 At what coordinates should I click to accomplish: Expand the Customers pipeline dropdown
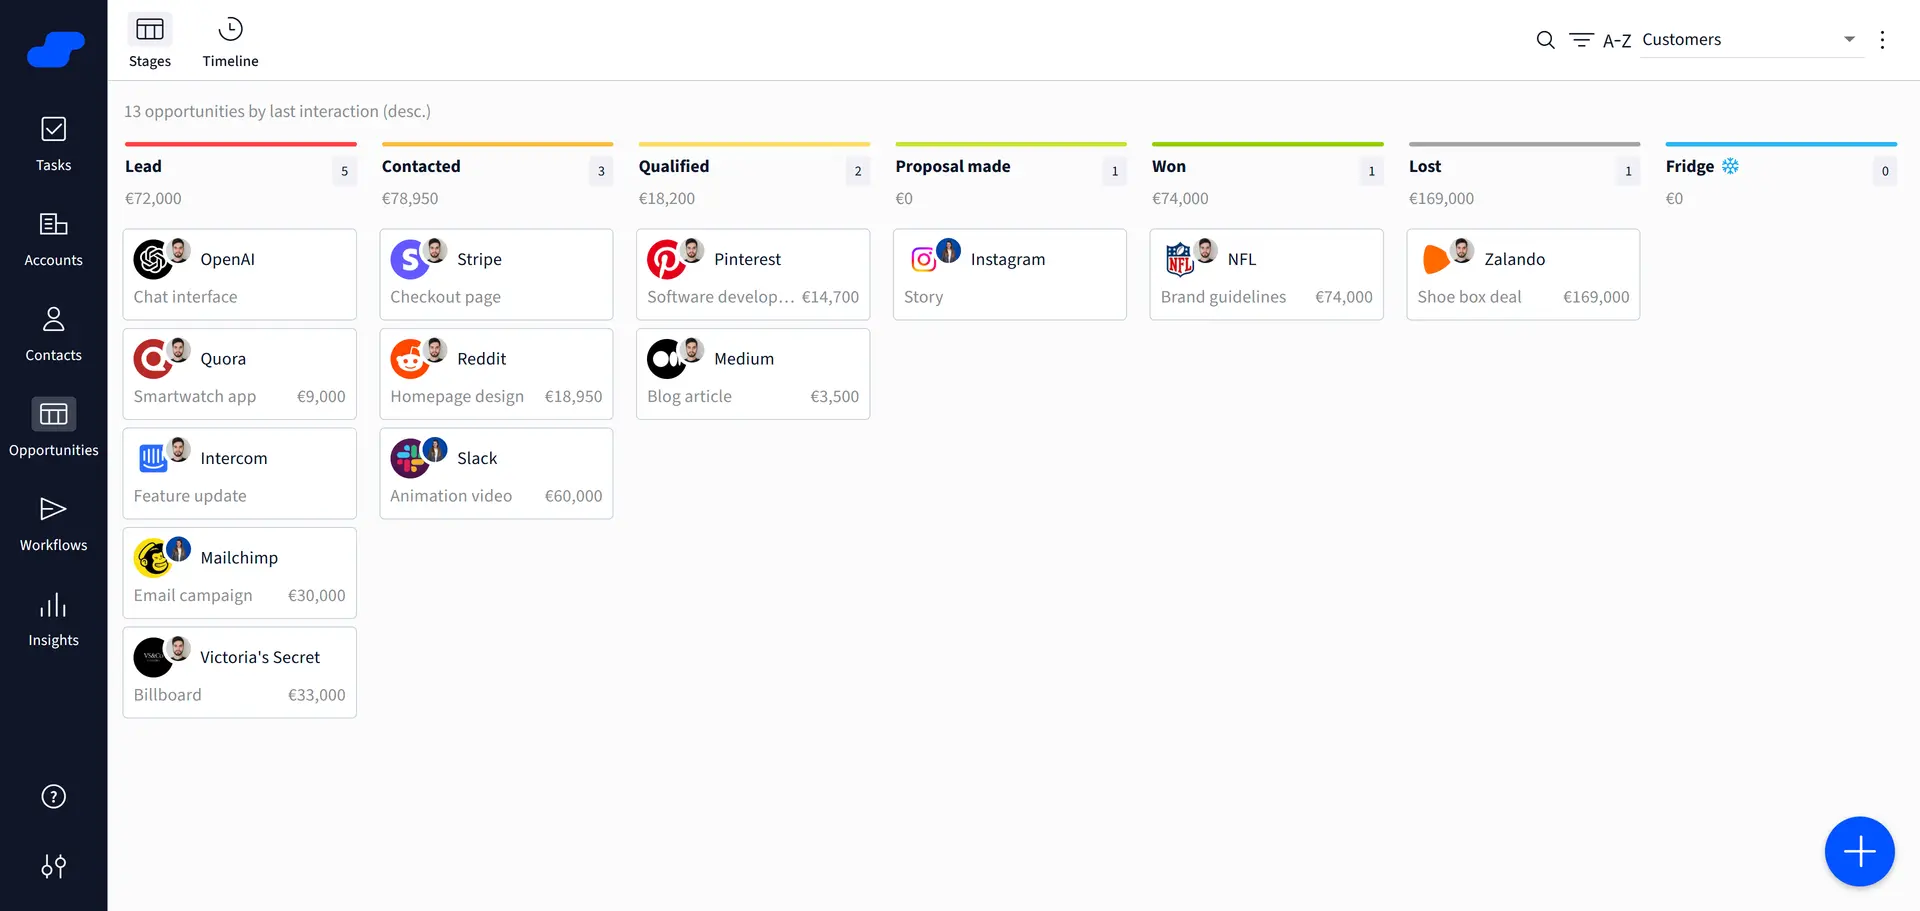[1849, 40]
